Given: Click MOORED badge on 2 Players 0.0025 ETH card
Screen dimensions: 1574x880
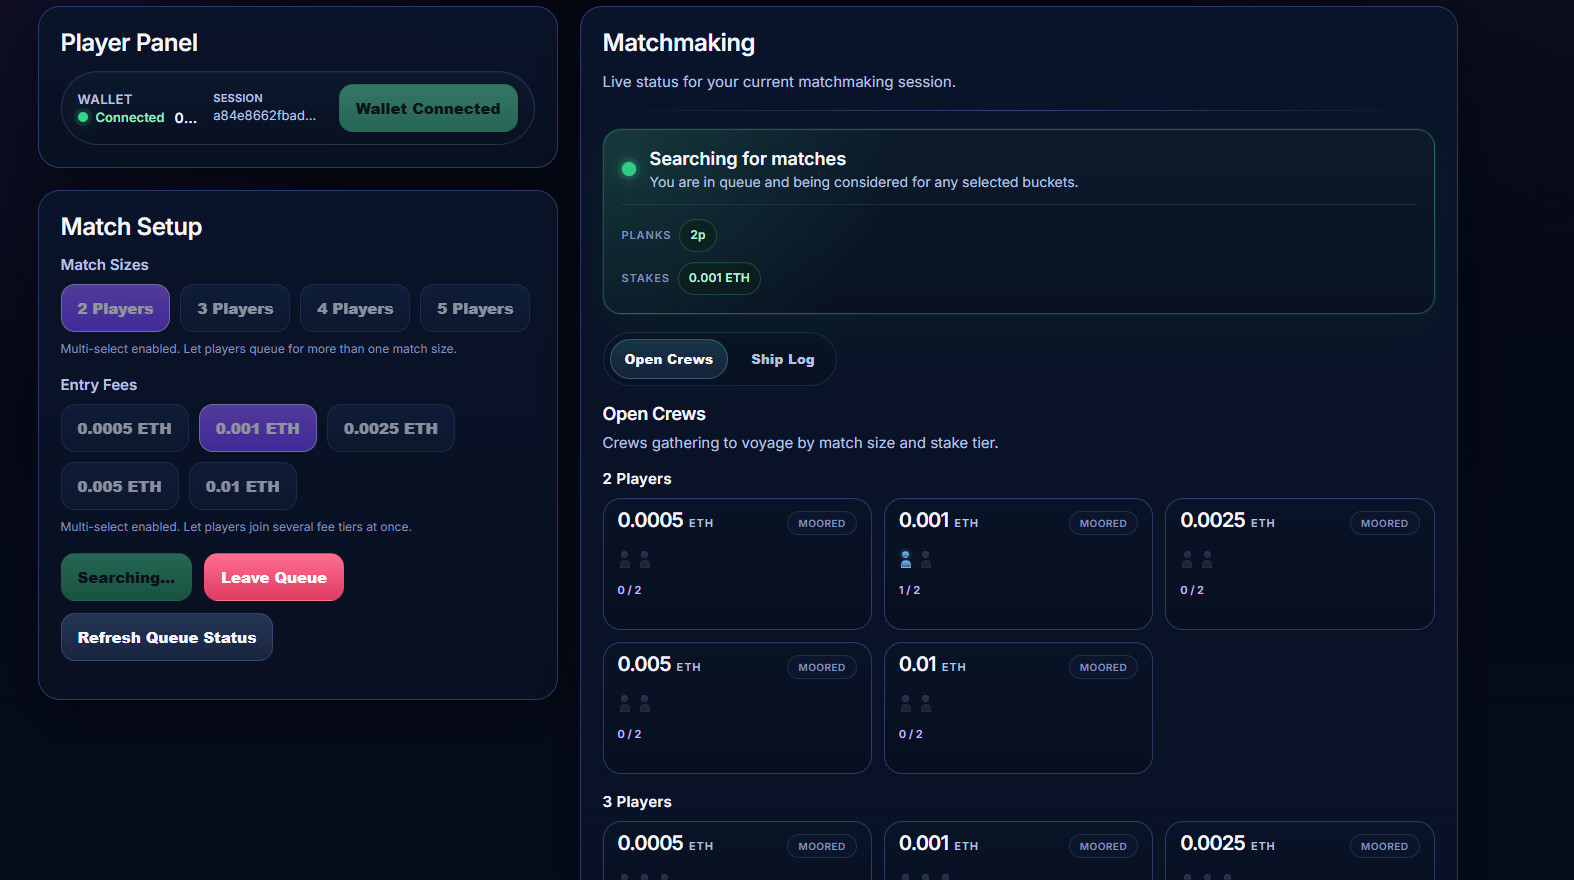Looking at the screenshot, I should pos(1384,523).
